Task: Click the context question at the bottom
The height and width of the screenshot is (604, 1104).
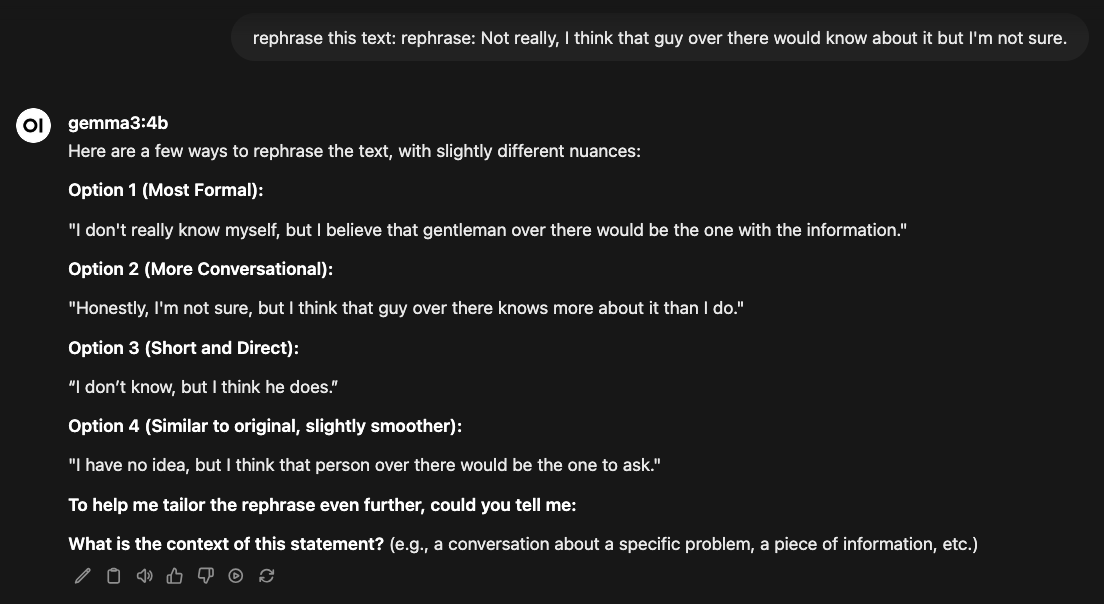Action: (522, 543)
